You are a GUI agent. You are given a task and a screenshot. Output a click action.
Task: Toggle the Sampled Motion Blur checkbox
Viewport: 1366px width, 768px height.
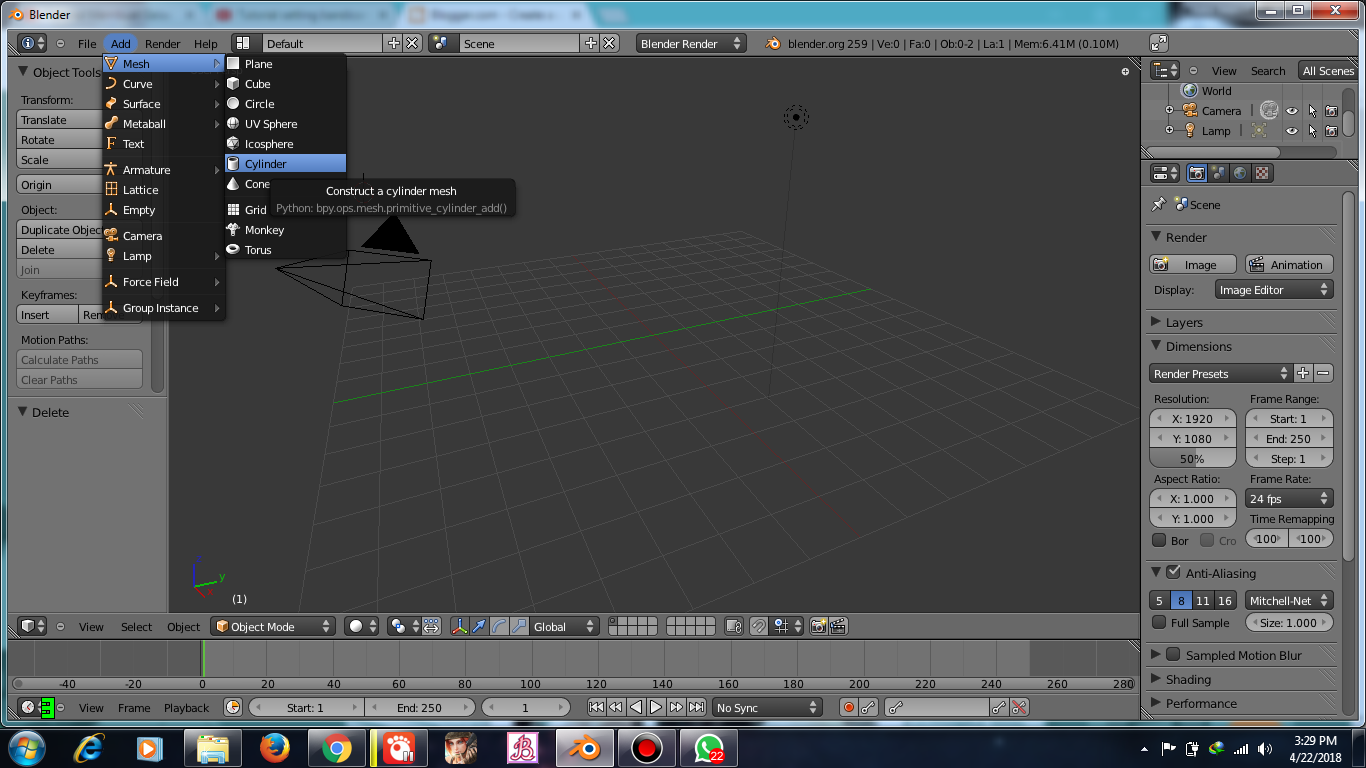pyautogui.click(x=1173, y=655)
